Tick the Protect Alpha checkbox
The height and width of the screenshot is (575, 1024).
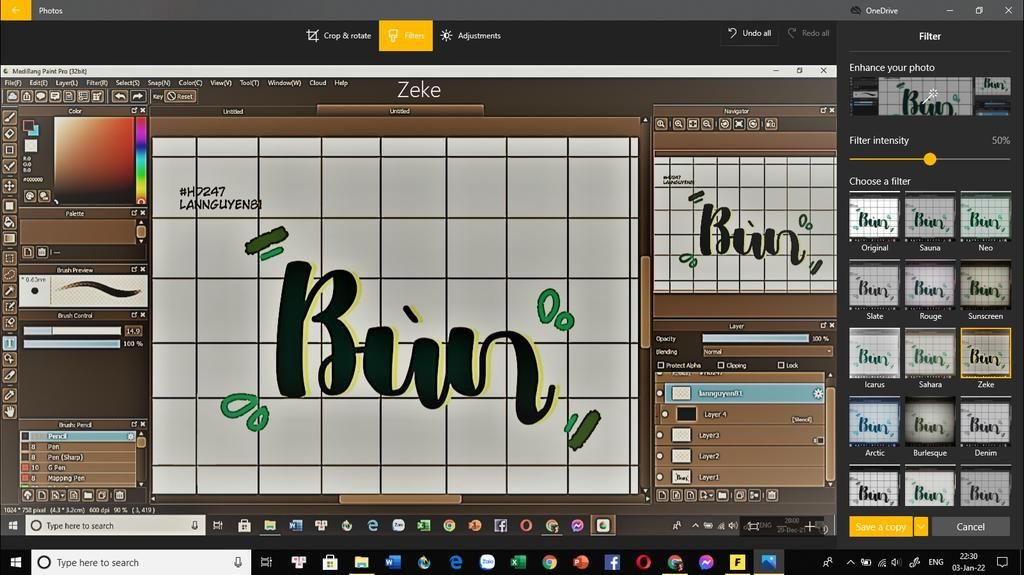point(661,365)
